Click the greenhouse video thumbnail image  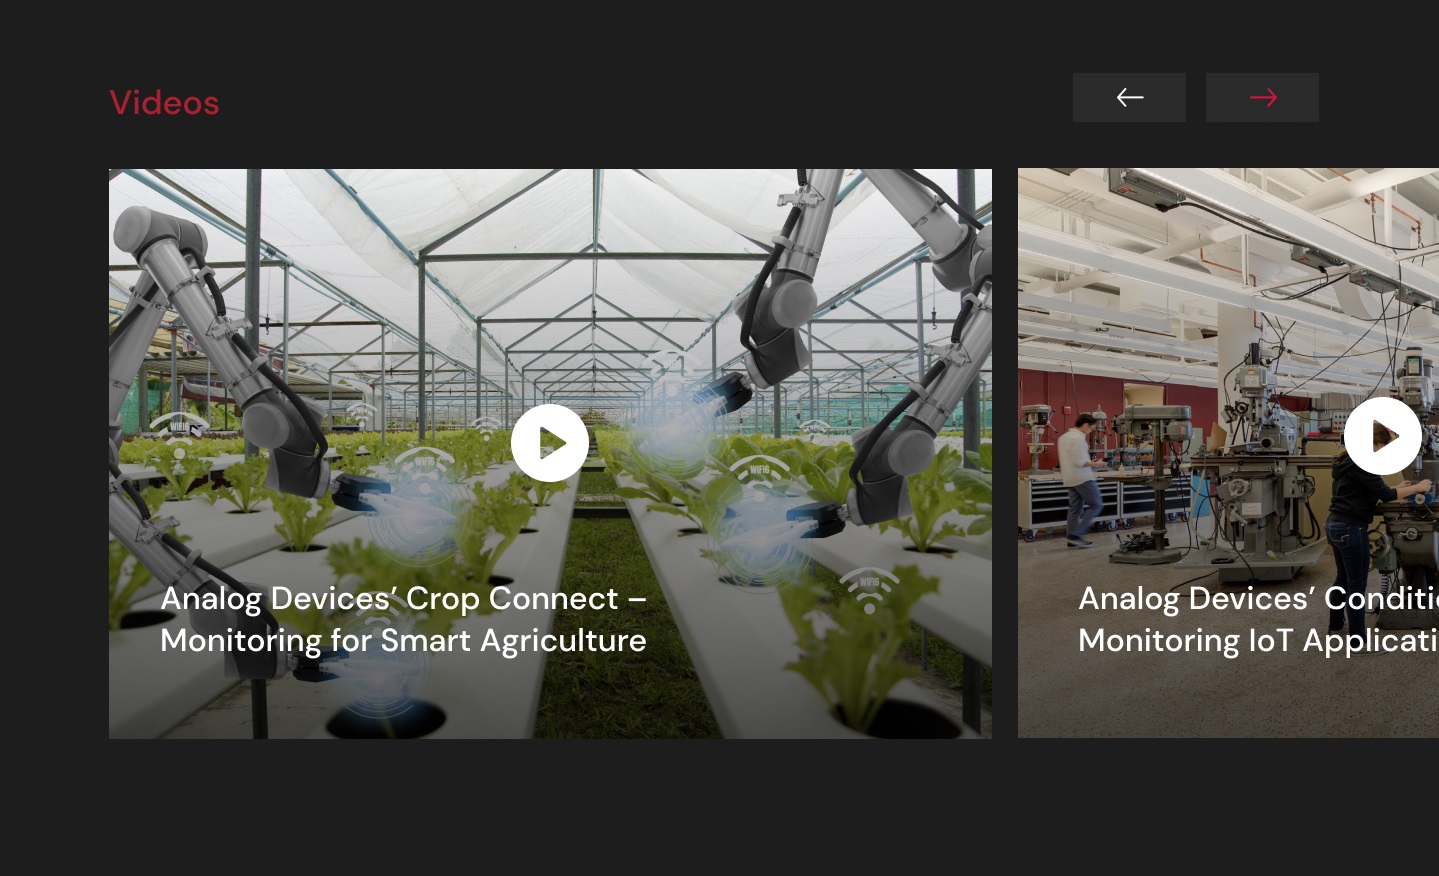pyautogui.click(x=550, y=454)
